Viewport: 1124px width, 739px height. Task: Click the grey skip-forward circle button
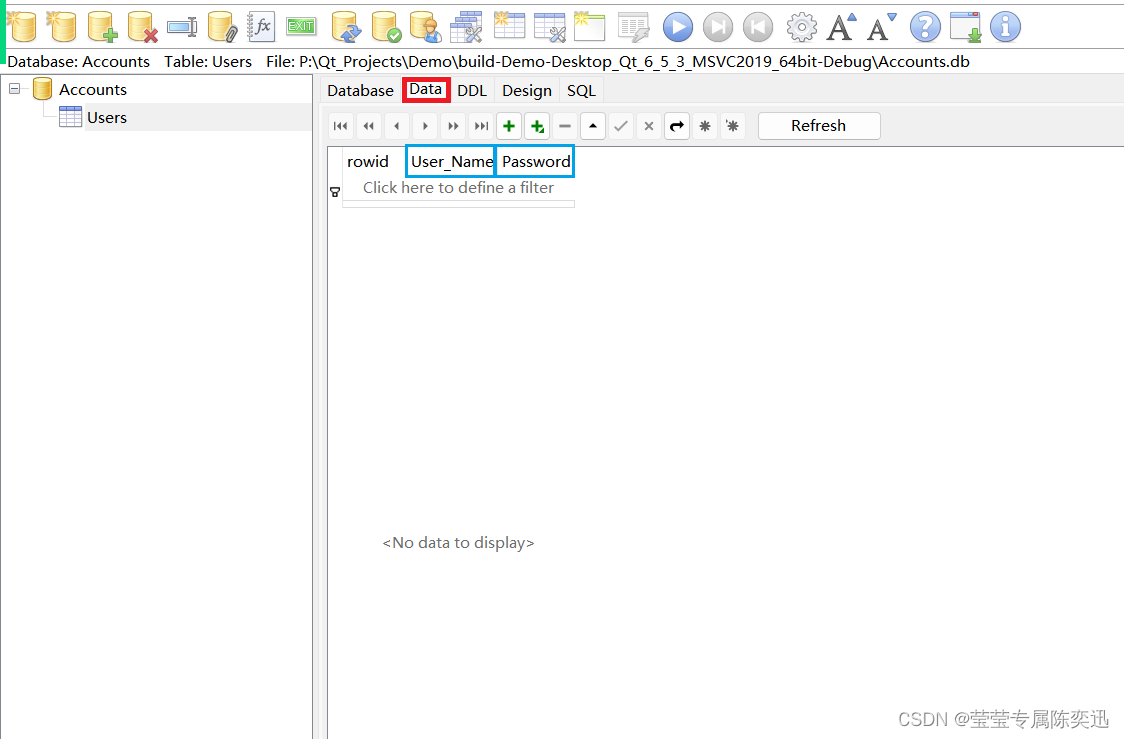pyautogui.click(x=718, y=27)
